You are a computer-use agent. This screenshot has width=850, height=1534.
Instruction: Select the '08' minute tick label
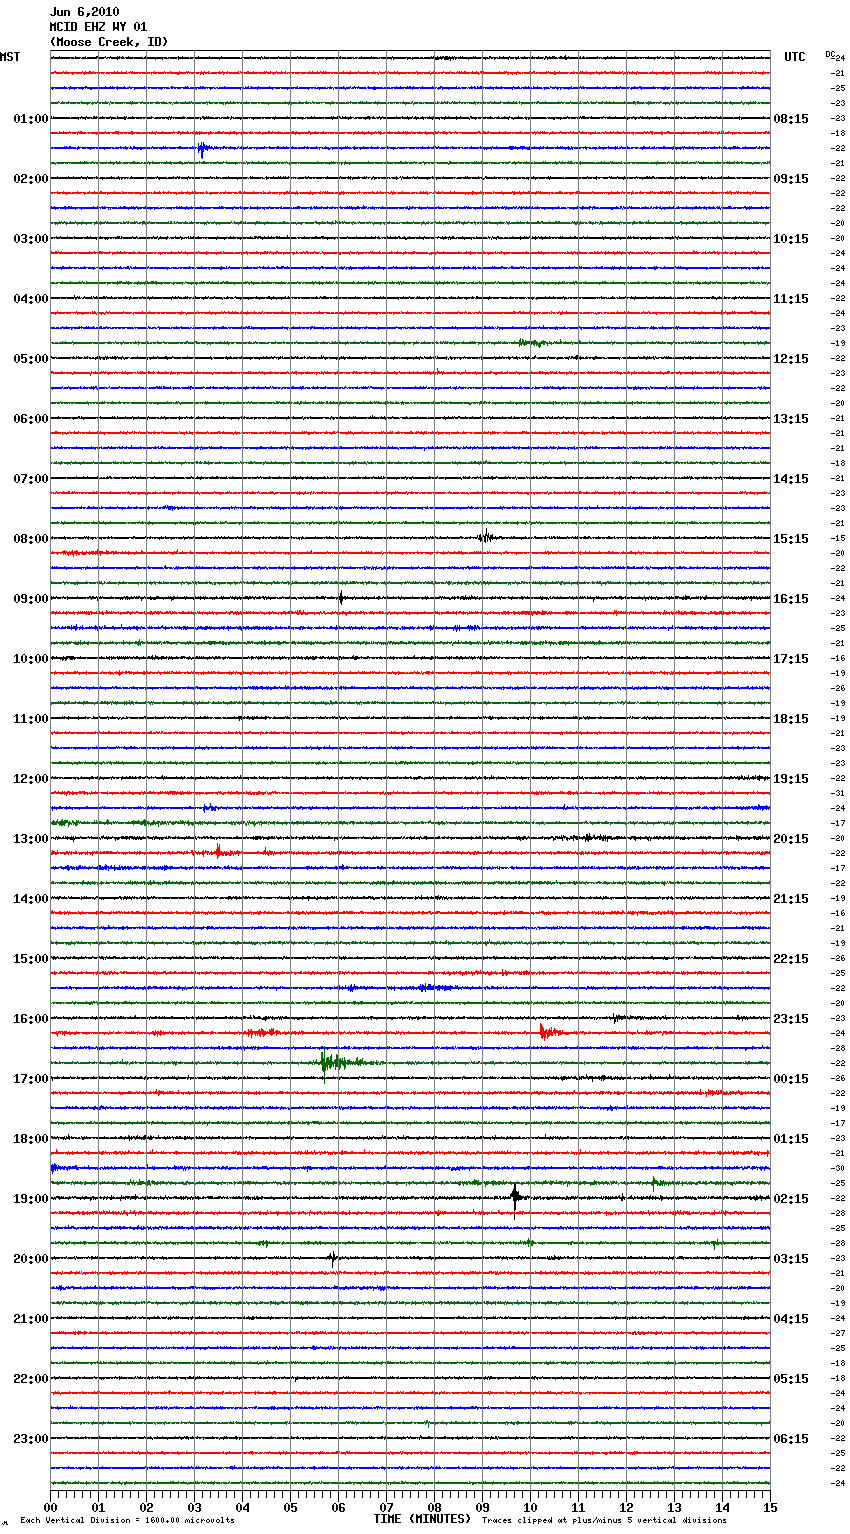coord(435,1507)
